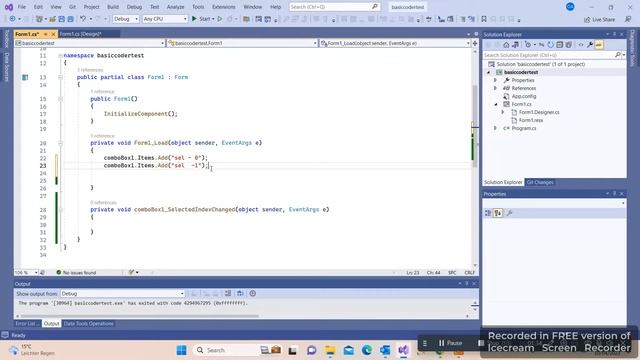Expand the Program.cs node
640x360 pixels.
coord(496,128)
